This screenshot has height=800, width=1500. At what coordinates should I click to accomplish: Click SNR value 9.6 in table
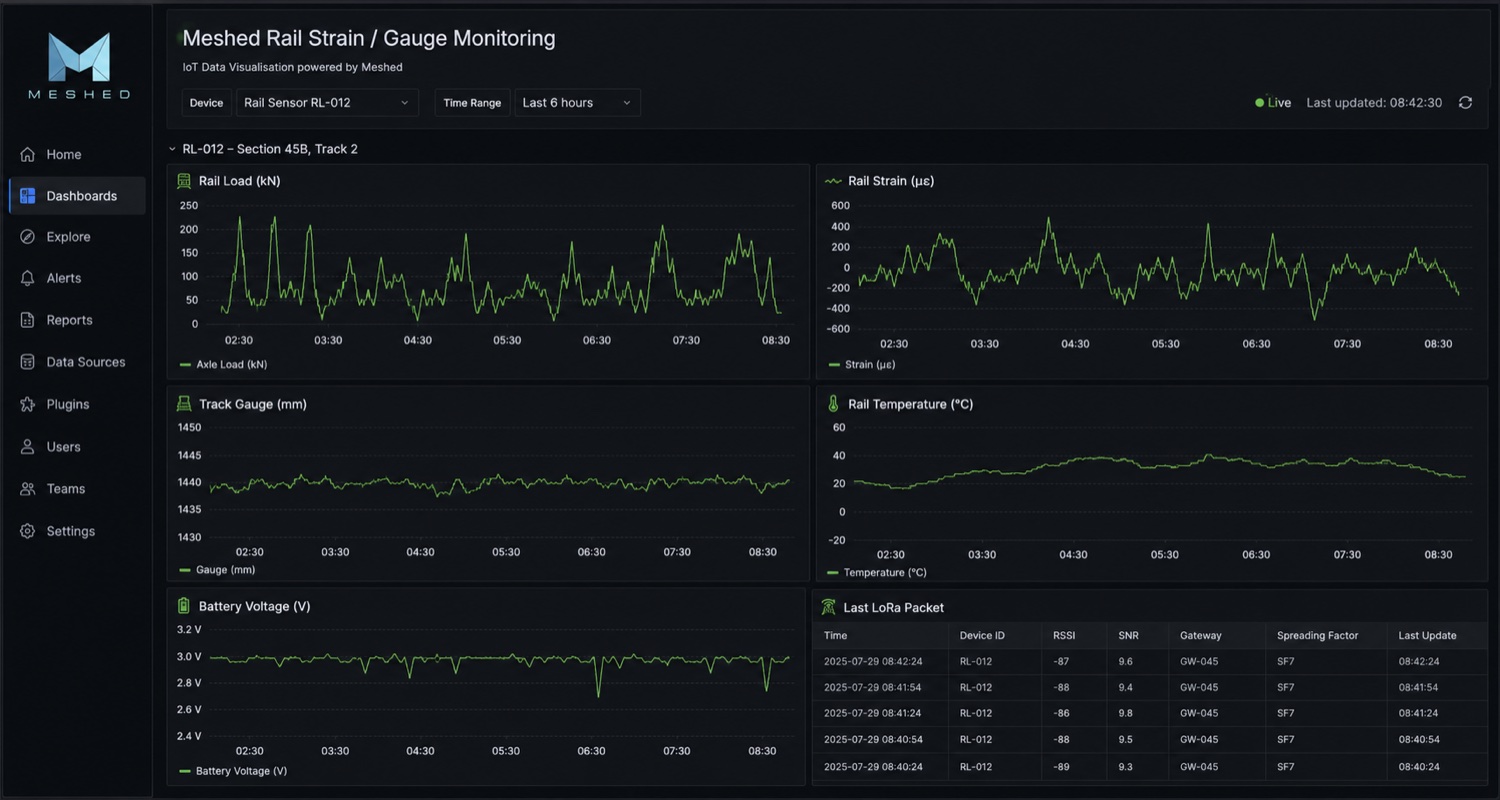pos(1125,661)
